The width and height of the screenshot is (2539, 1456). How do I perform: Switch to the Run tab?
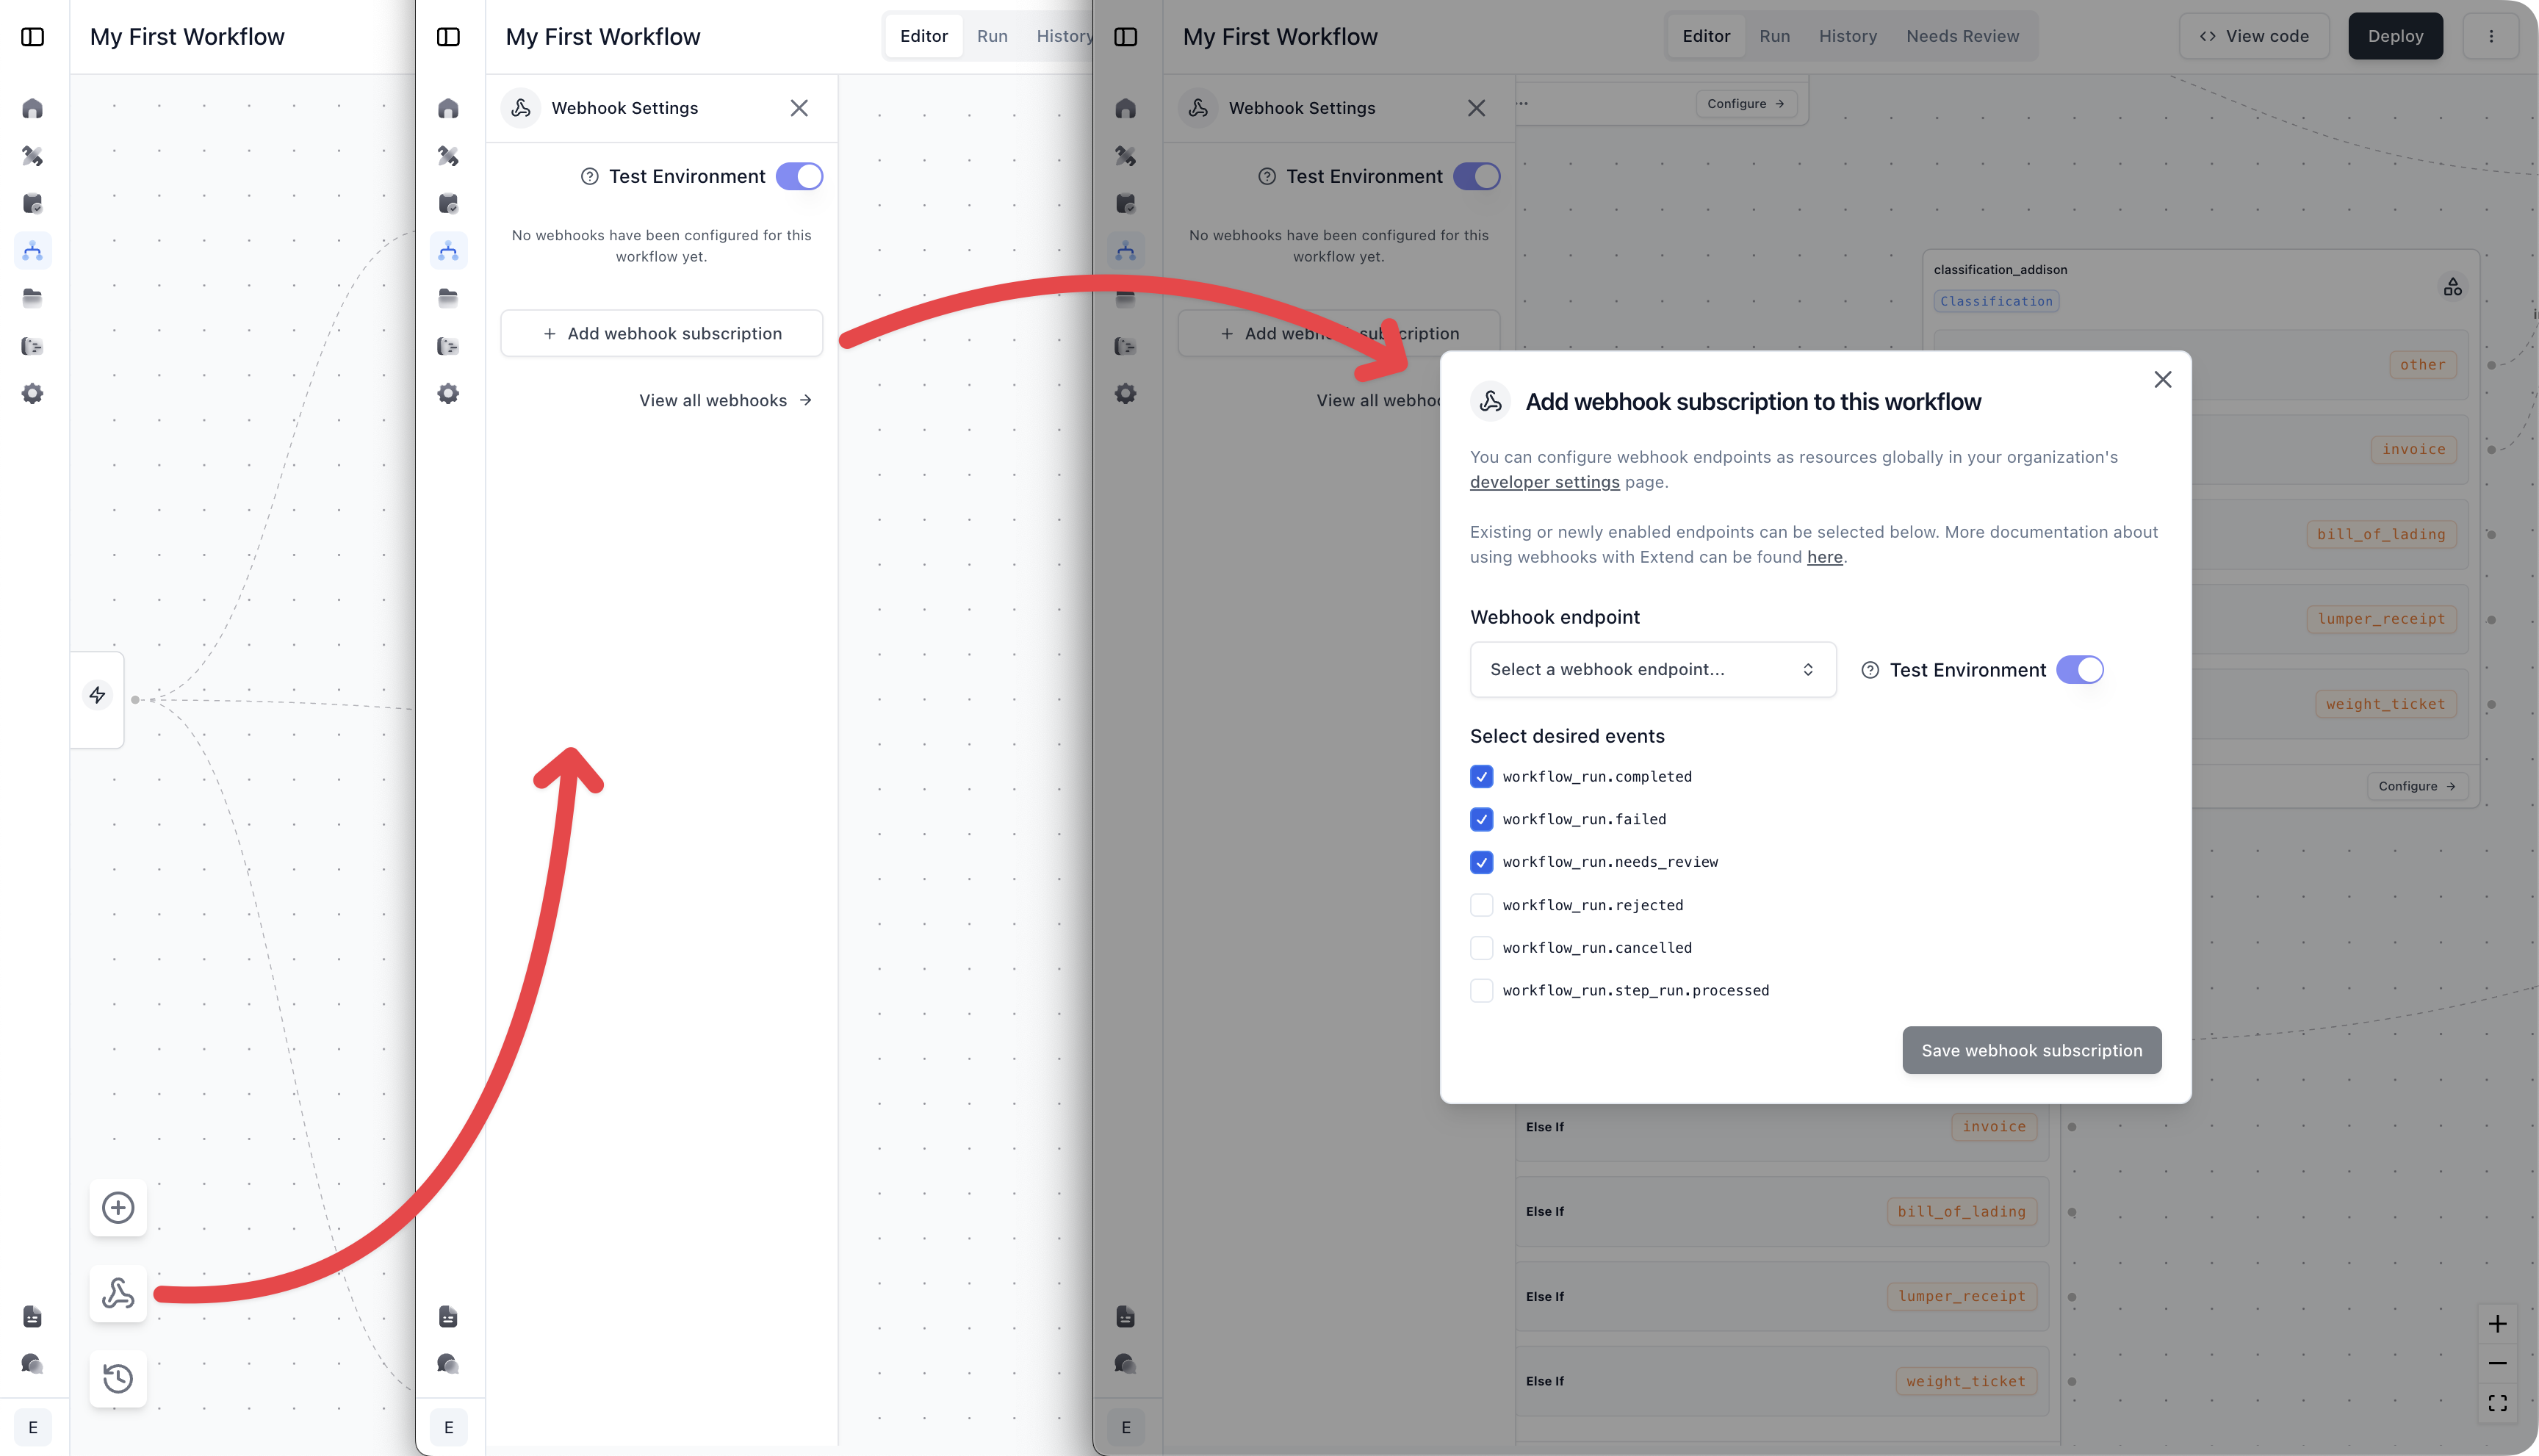[x=1775, y=36]
